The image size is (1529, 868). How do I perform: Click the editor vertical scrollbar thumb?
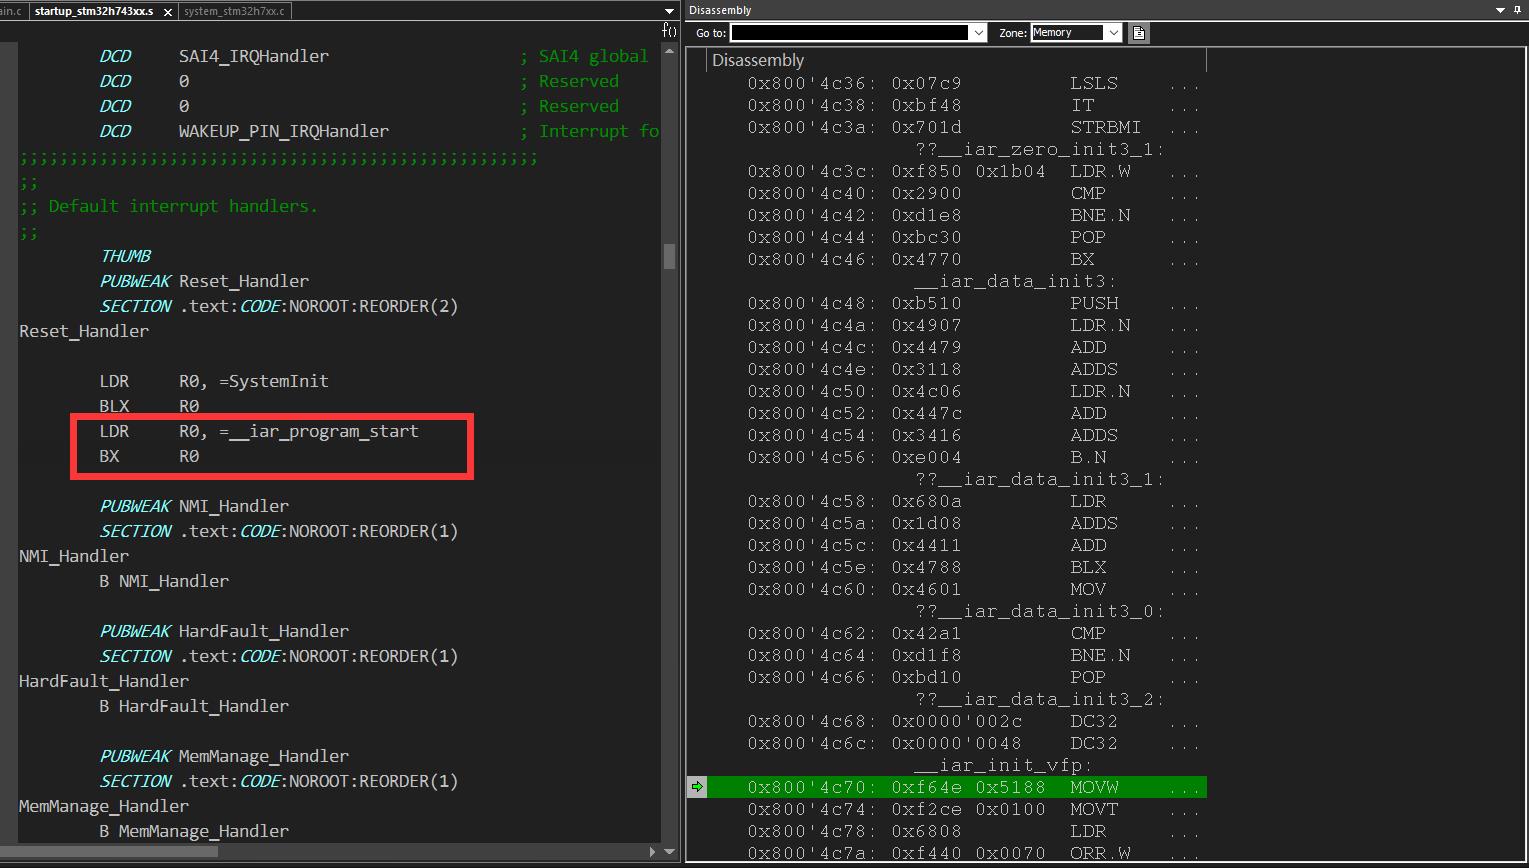pyautogui.click(x=669, y=256)
